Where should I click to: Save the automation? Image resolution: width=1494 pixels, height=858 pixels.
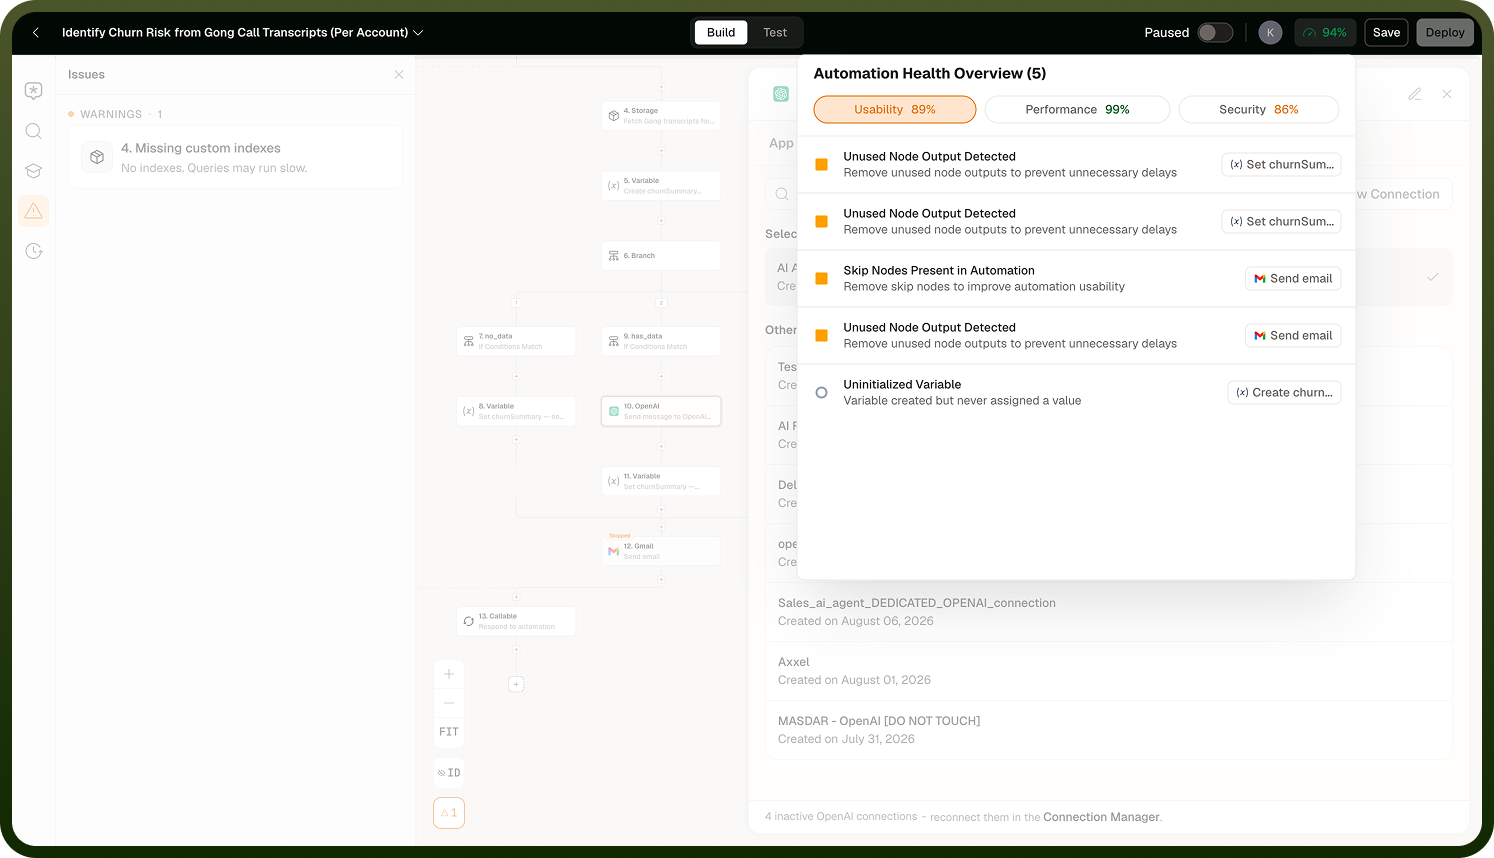[x=1386, y=33]
